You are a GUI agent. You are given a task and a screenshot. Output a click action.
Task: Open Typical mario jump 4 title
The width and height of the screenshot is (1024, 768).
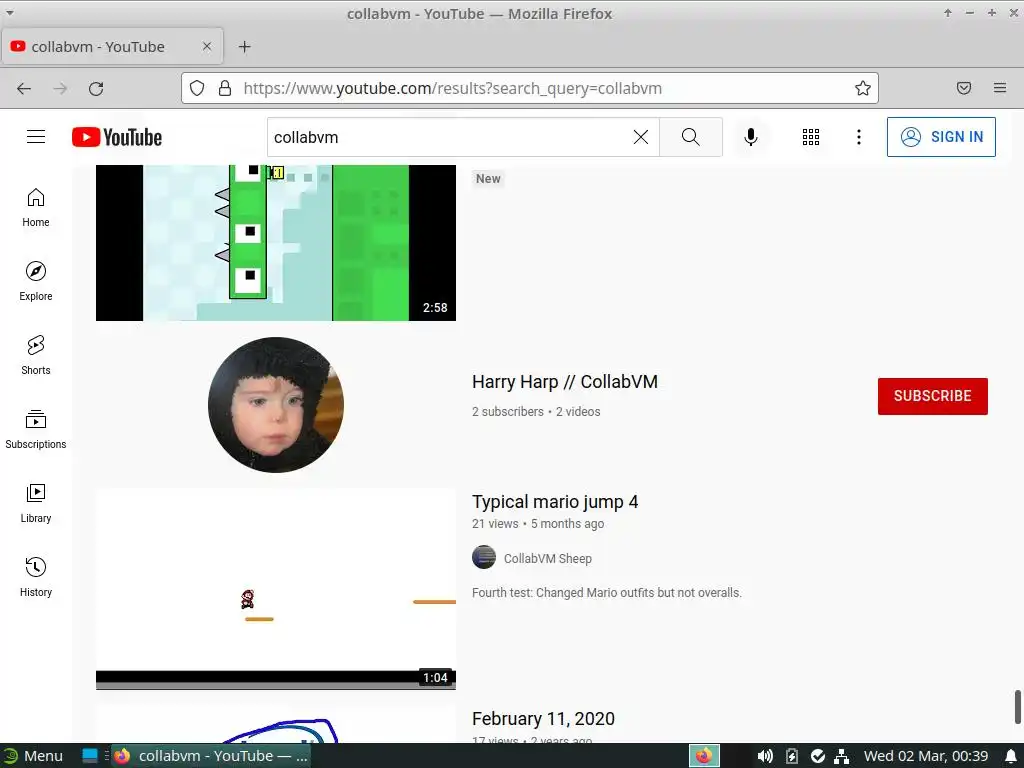pos(555,502)
